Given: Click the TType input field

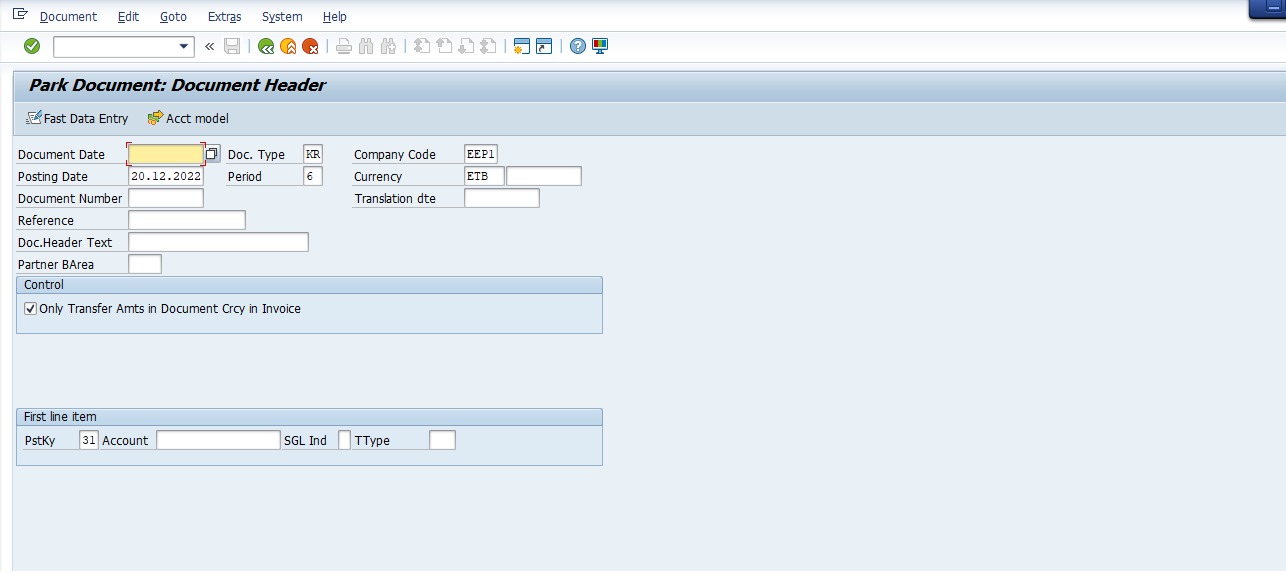Looking at the screenshot, I should click(x=442, y=440).
